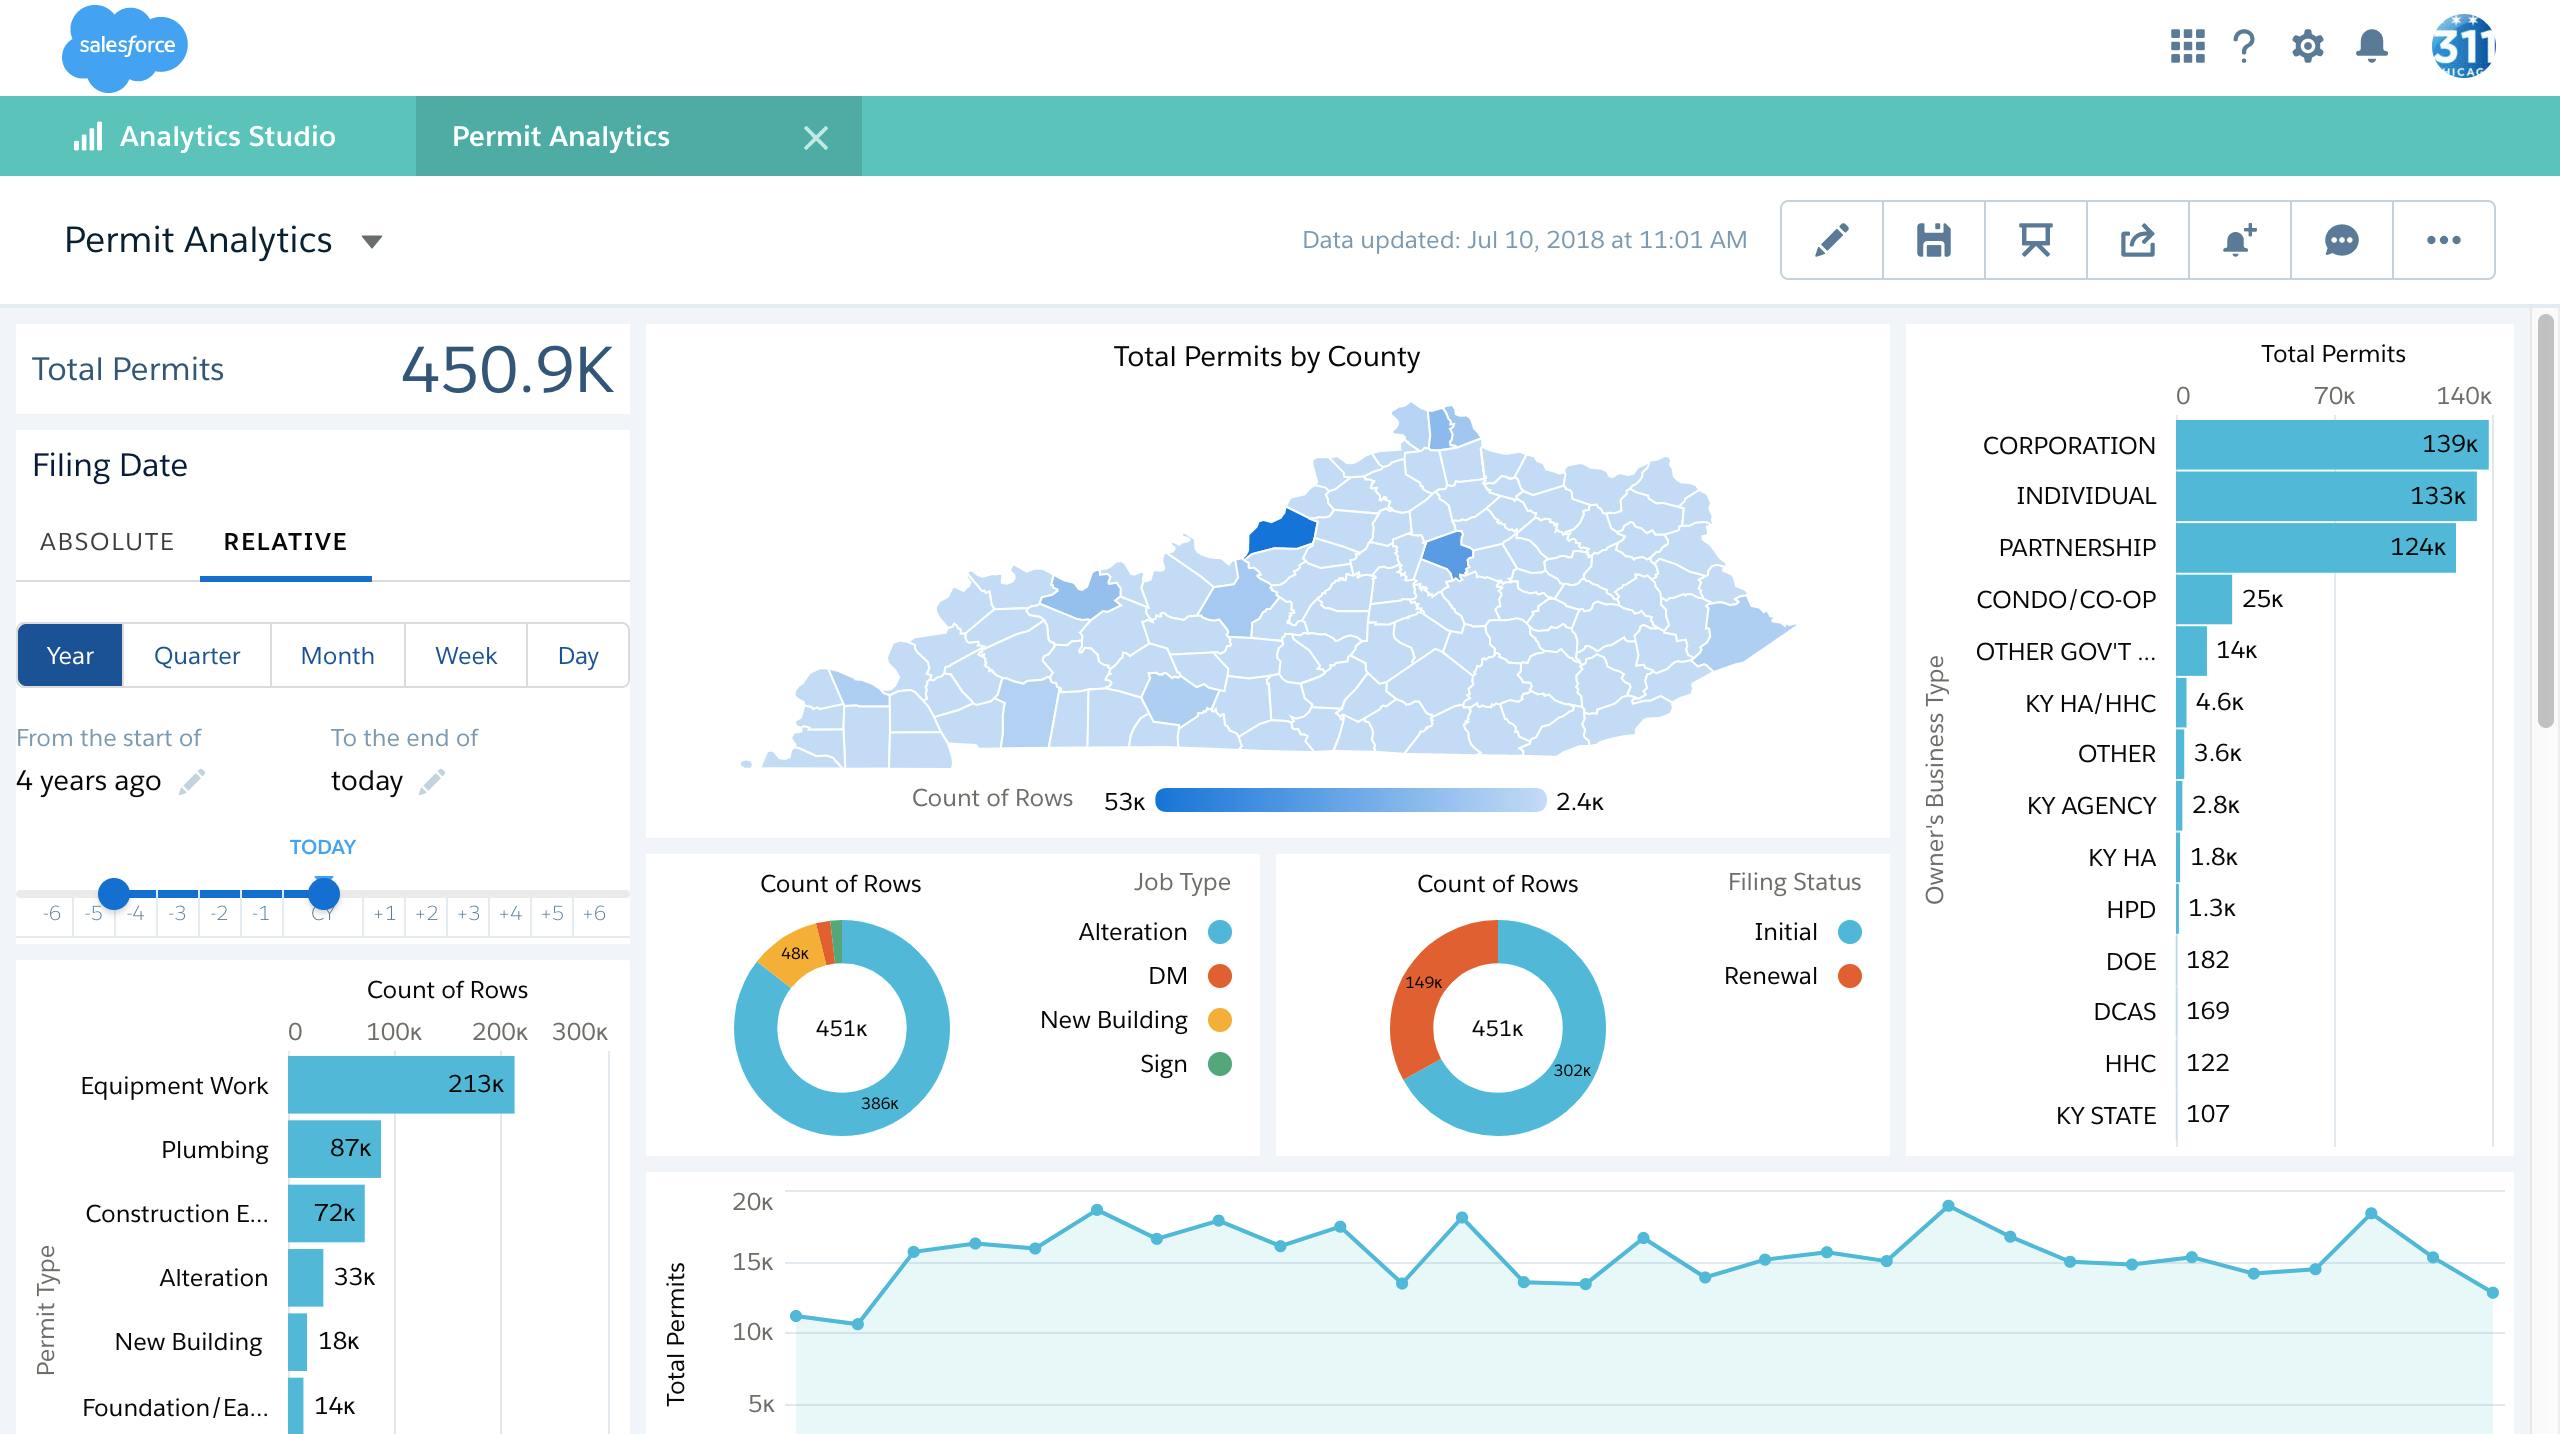Screen dimensions: 2560x1434
Task: Click the bookmark/clip icon in toolbar
Action: click(2036, 241)
